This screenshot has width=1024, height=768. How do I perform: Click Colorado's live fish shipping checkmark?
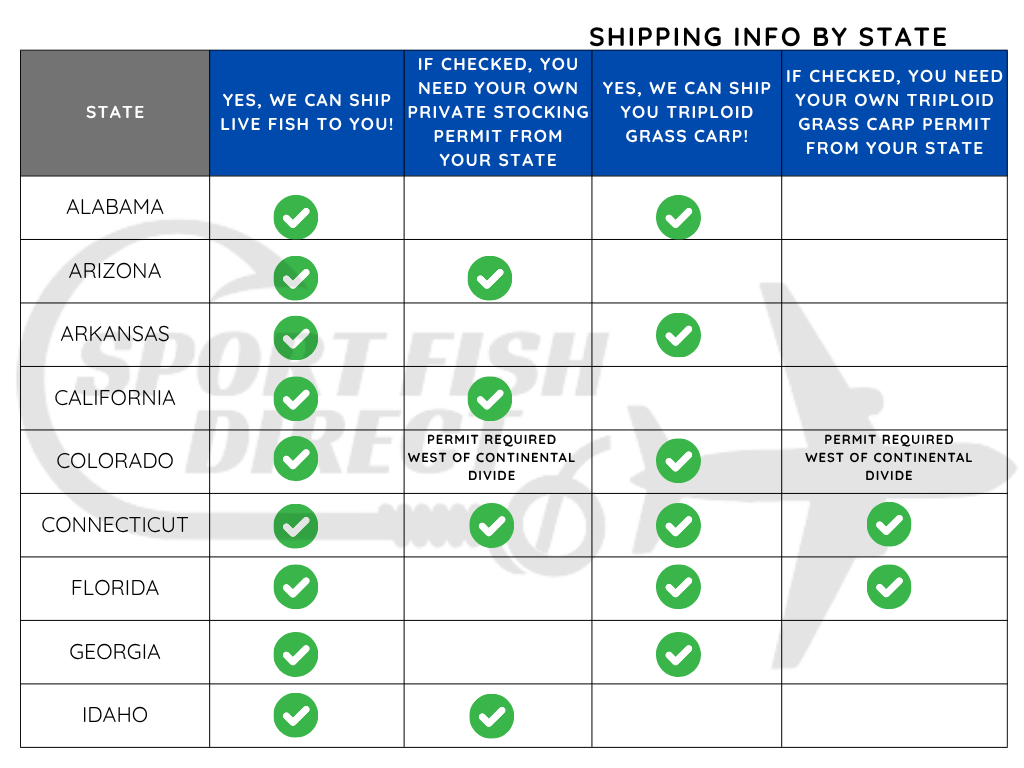296,460
